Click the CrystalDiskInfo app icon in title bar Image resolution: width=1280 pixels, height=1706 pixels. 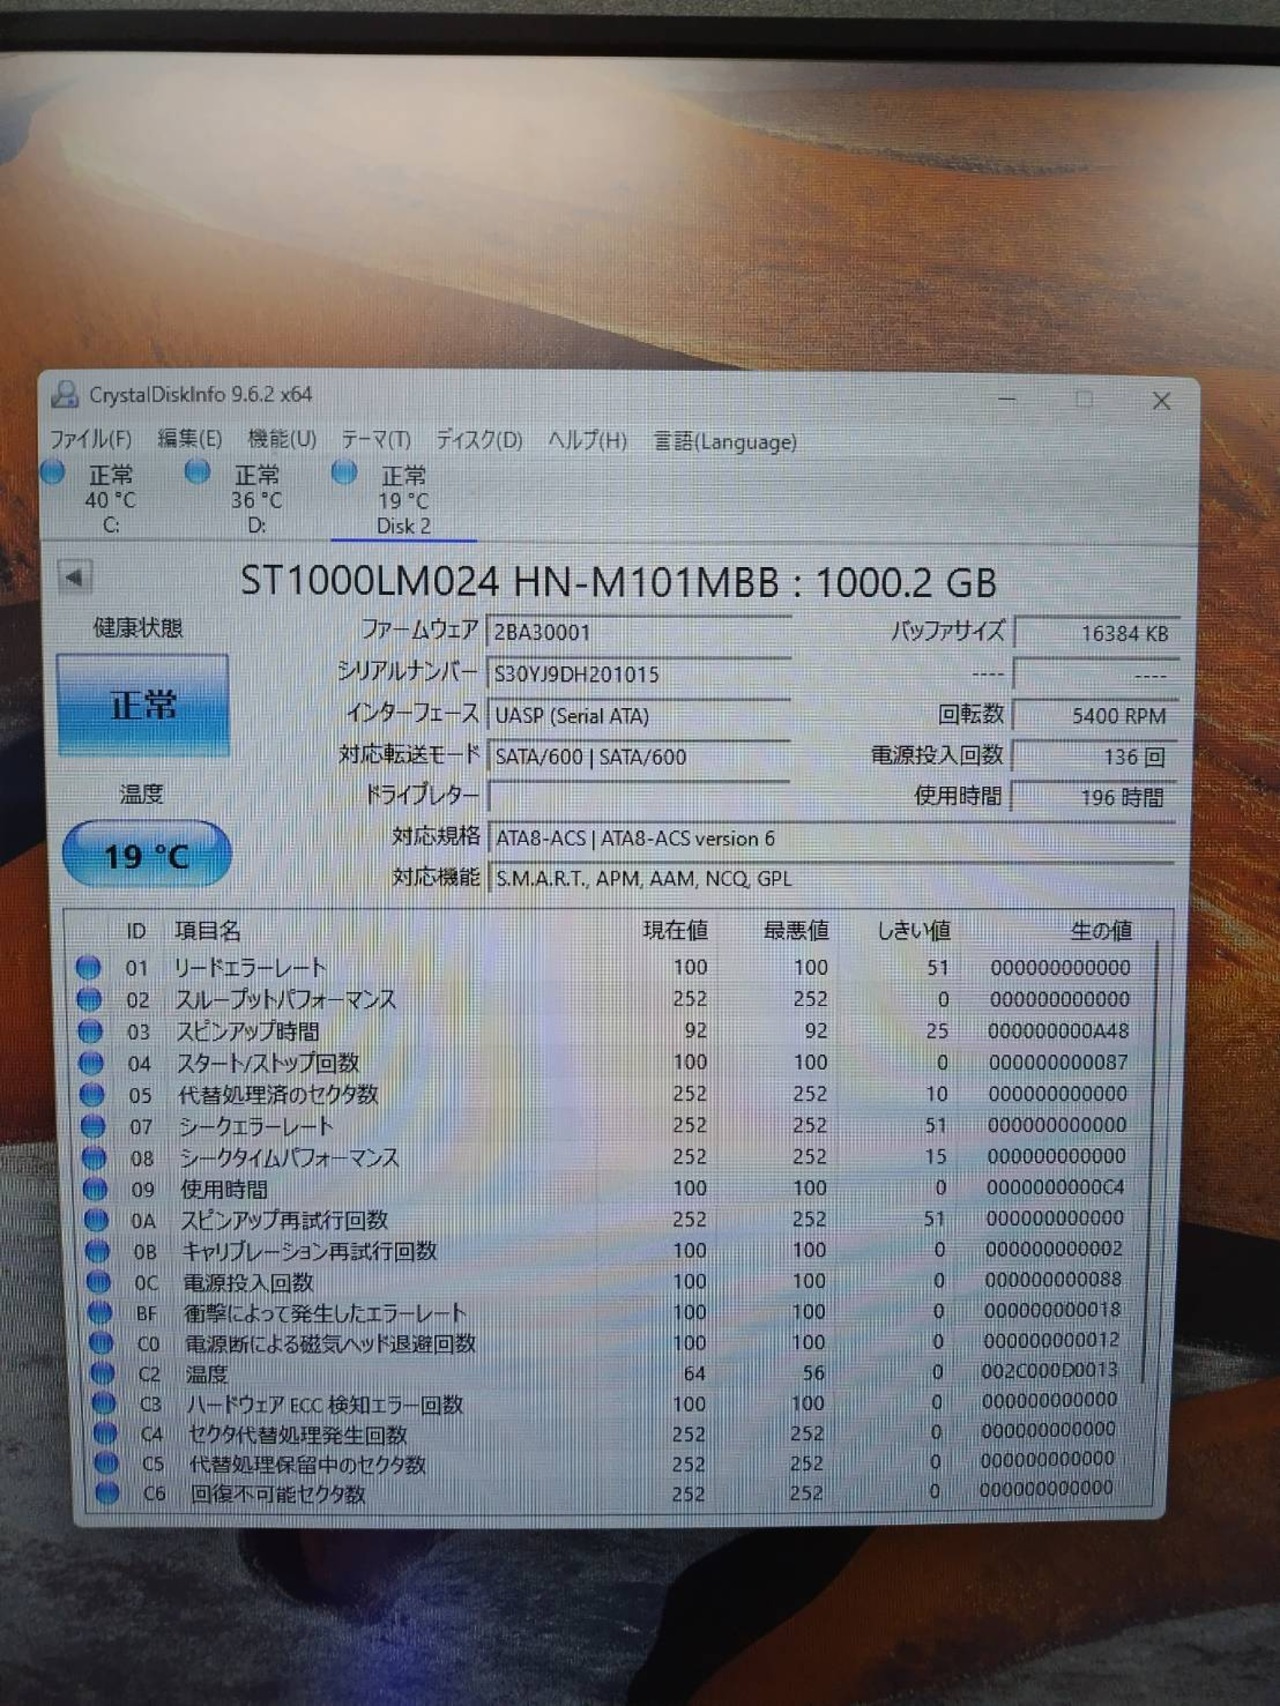(66, 395)
